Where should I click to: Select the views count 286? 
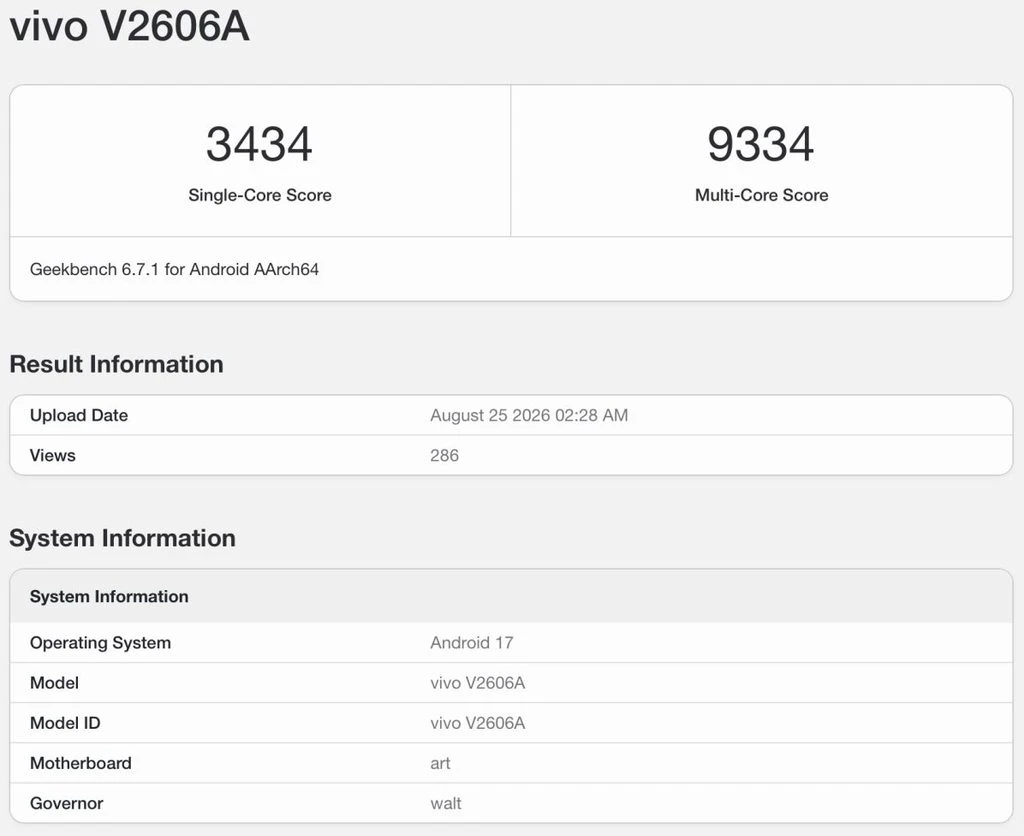tap(444, 455)
